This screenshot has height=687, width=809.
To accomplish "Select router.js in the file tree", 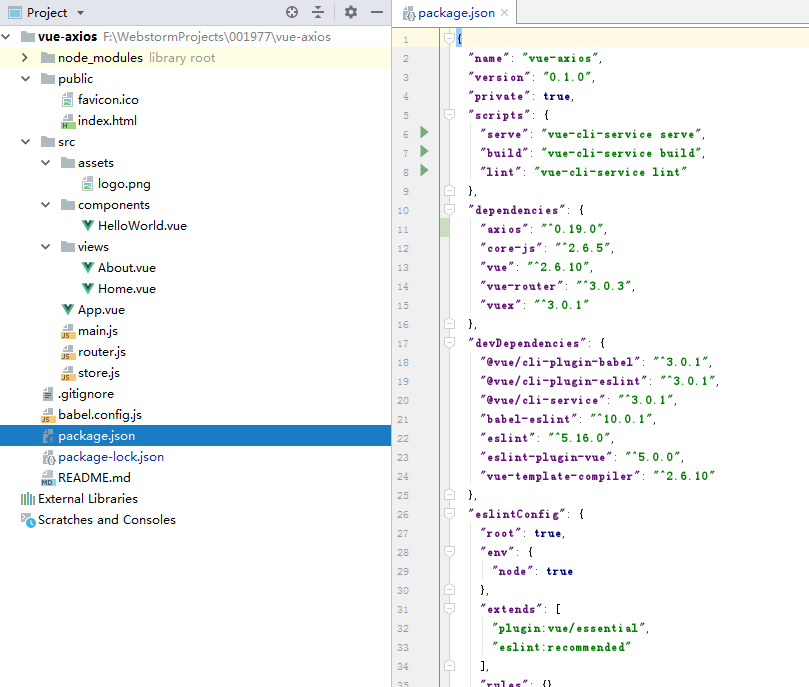I will (101, 352).
